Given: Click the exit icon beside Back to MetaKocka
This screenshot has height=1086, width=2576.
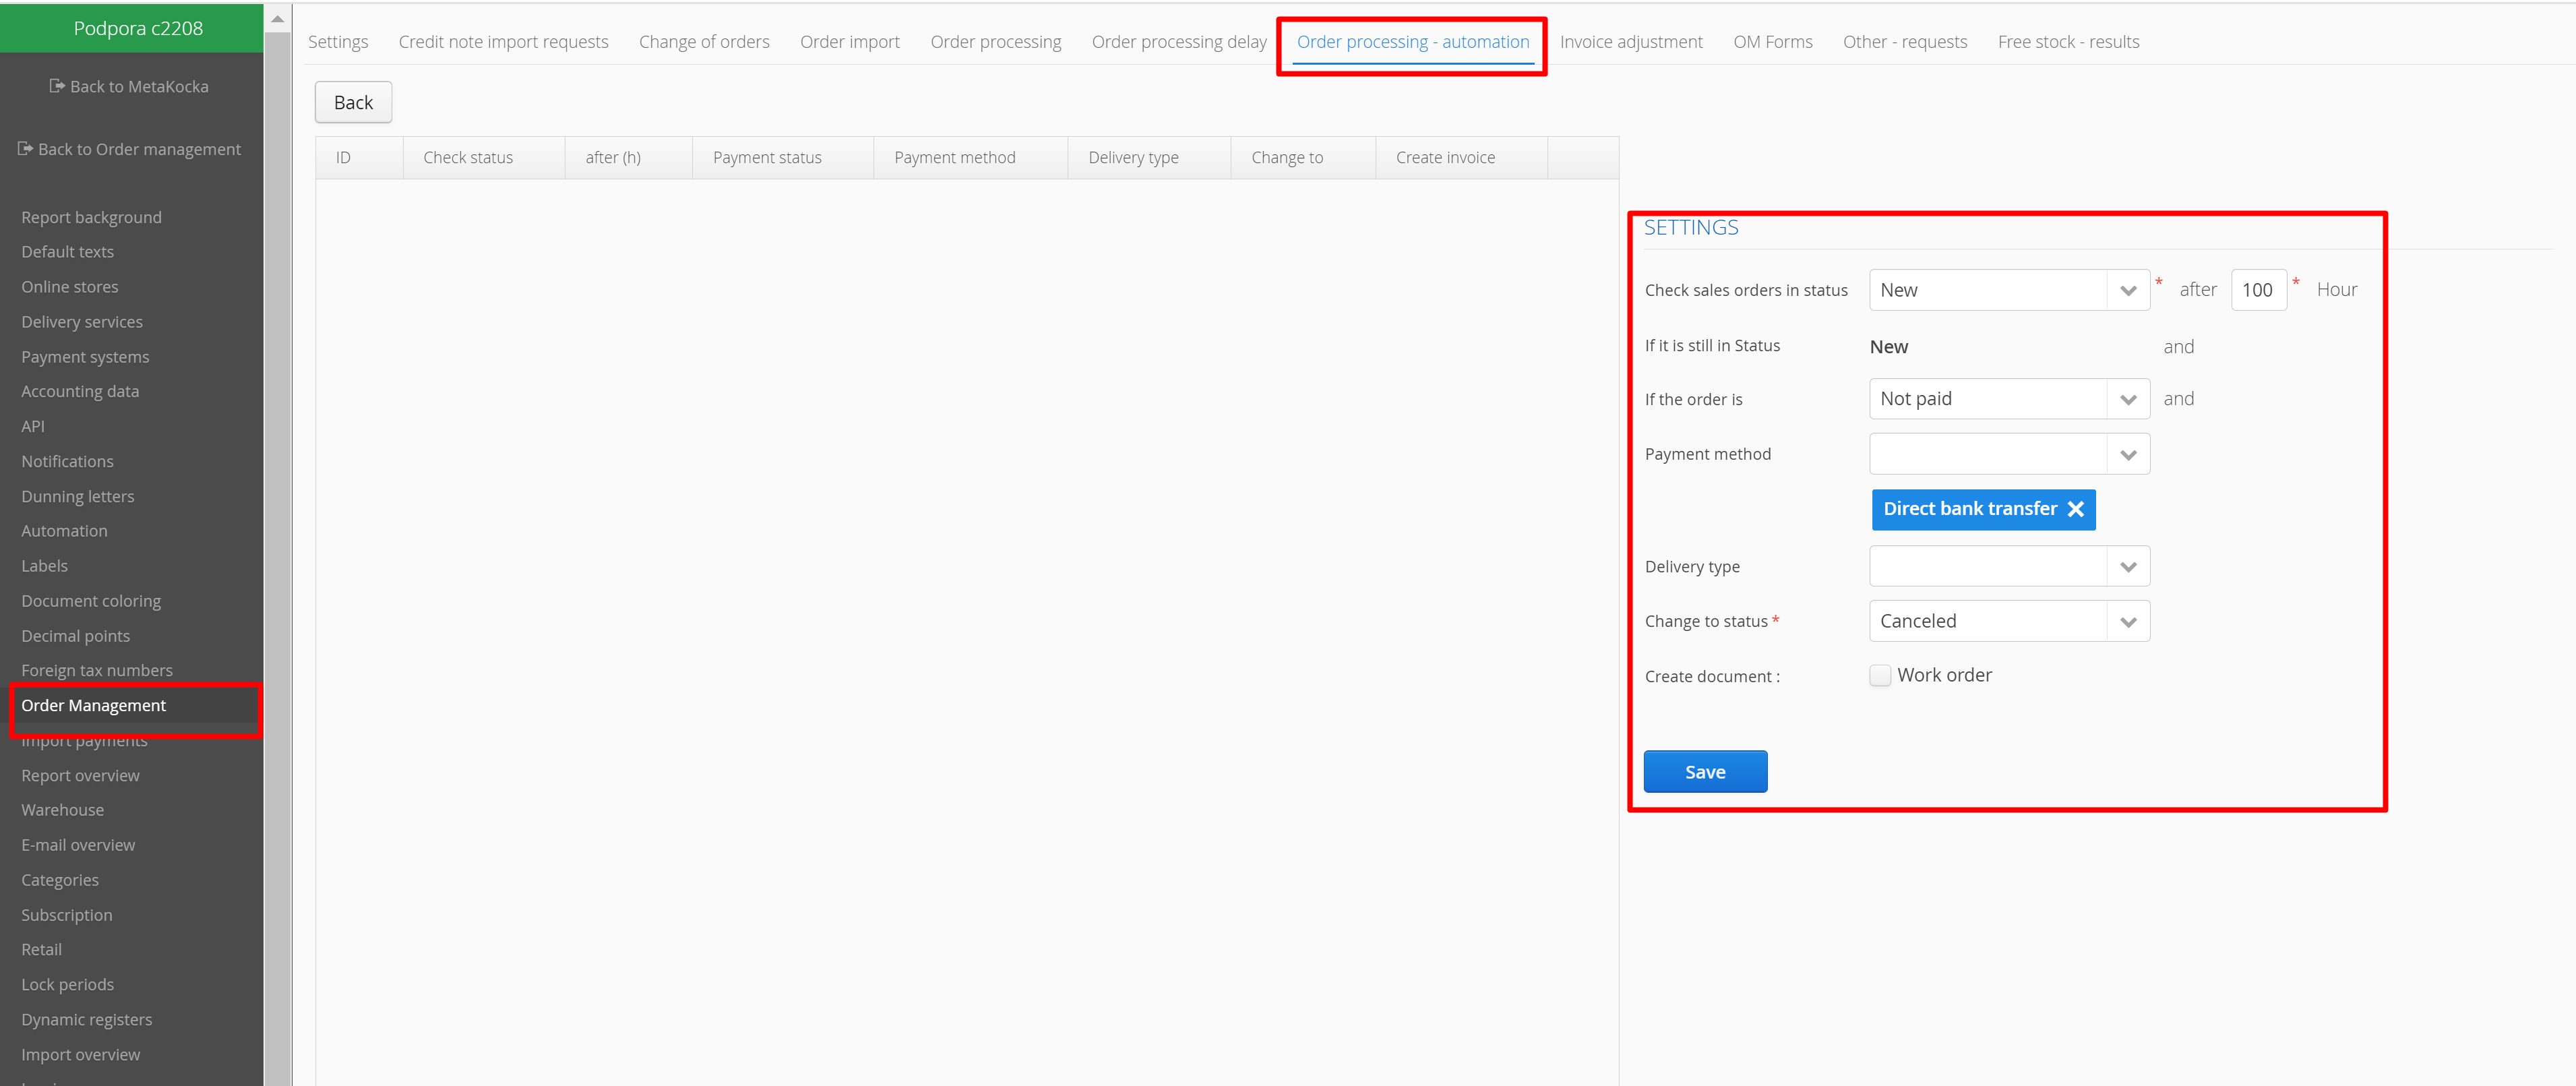Looking at the screenshot, I should (57, 86).
